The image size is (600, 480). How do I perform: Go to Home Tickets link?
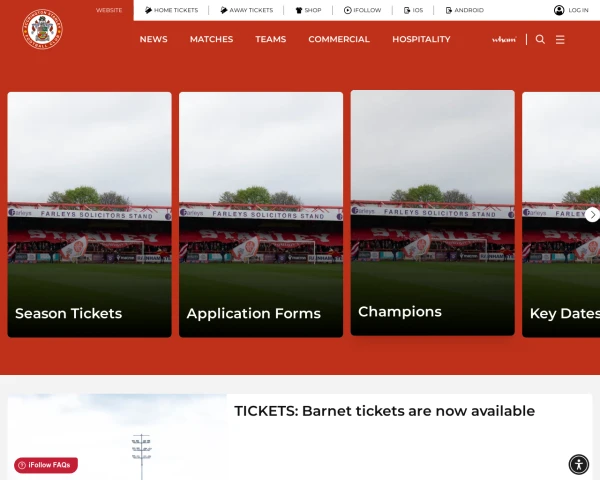click(171, 10)
